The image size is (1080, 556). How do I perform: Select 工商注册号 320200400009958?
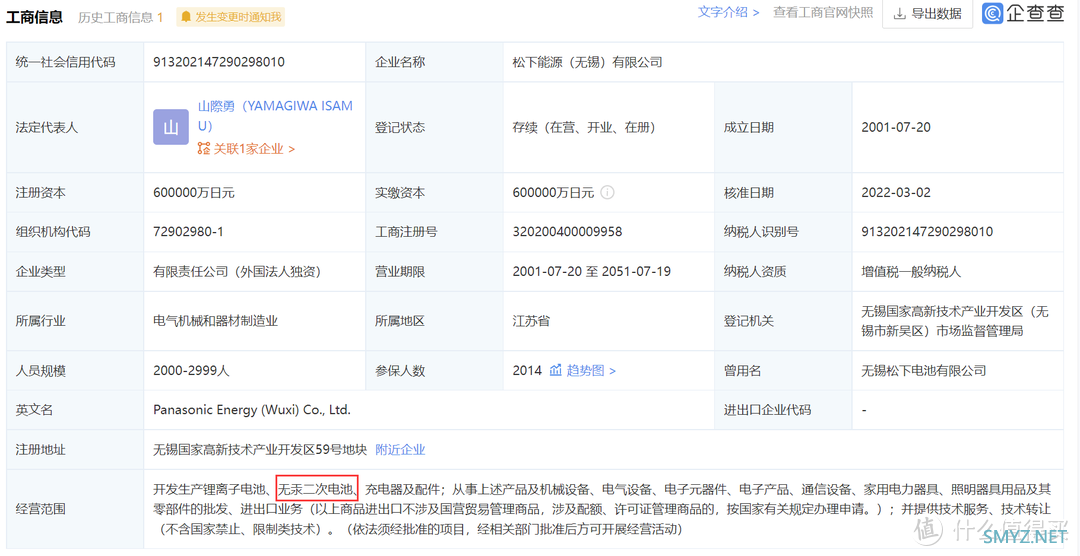[x=568, y=232]
